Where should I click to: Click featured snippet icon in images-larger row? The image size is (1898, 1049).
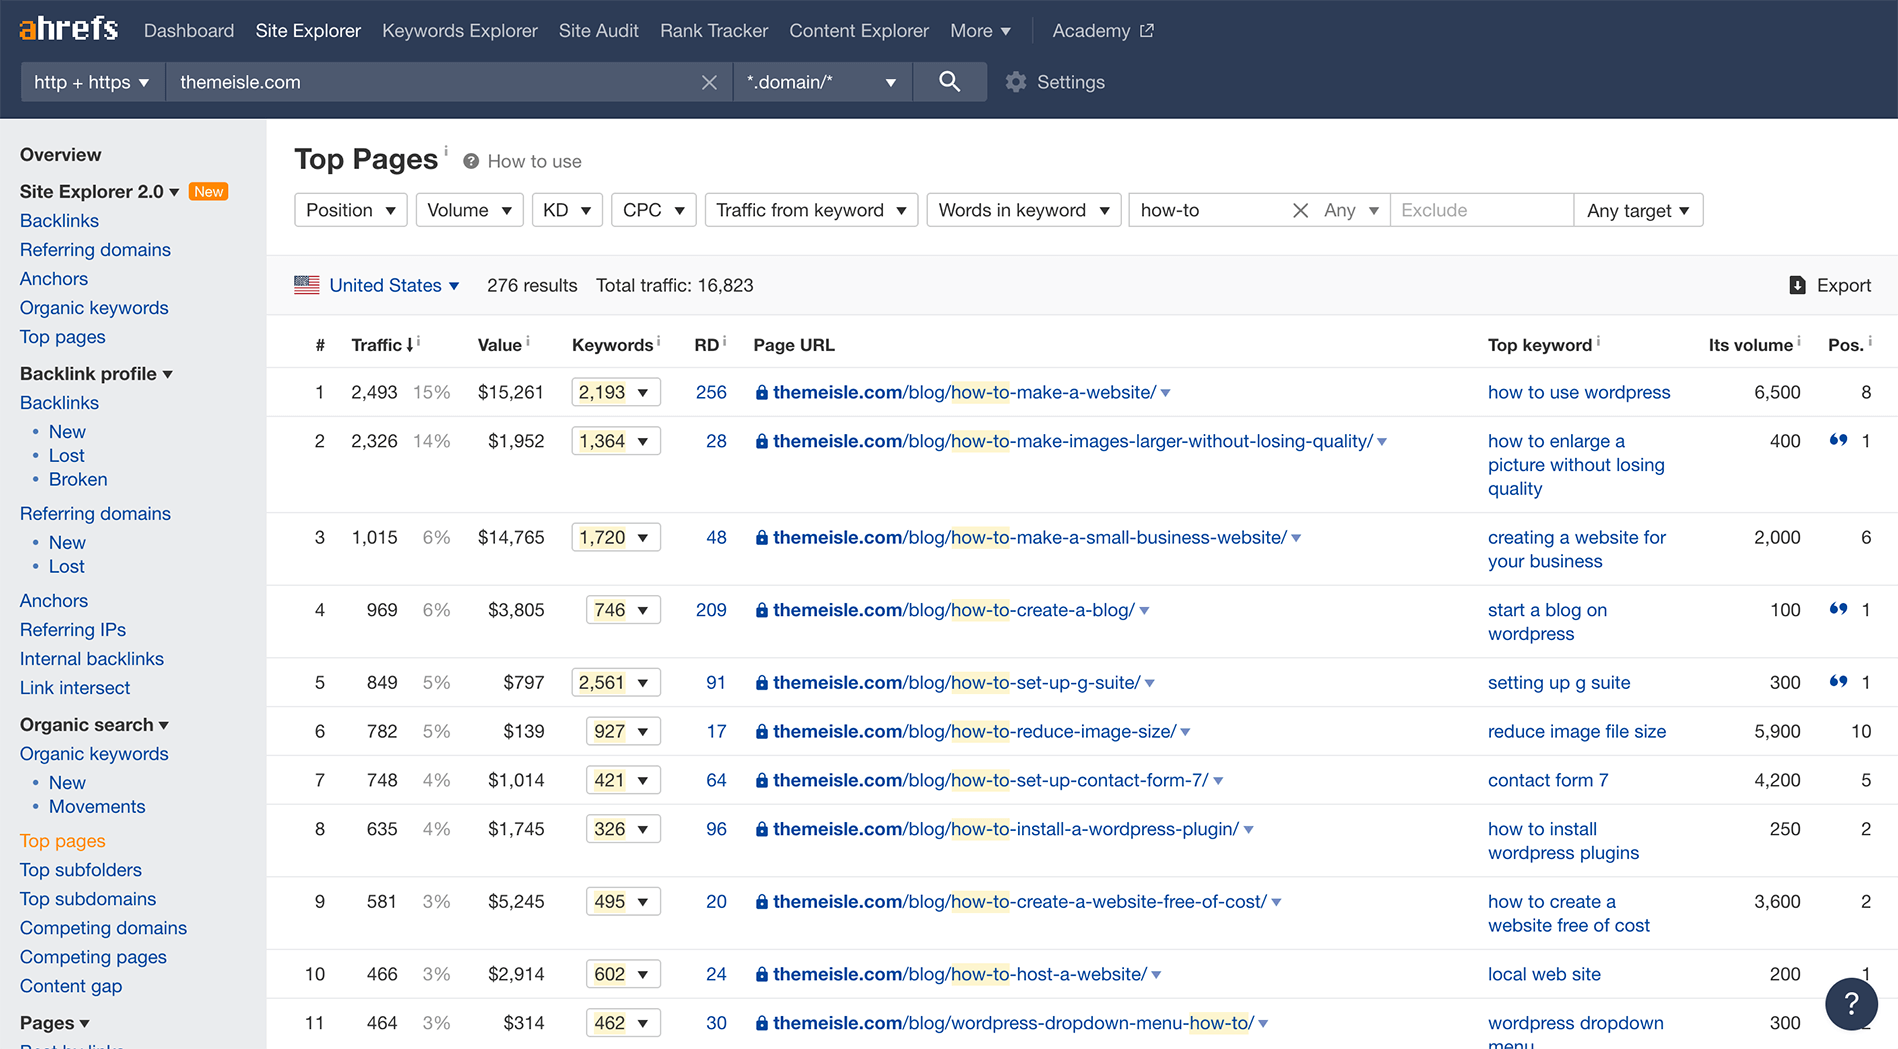coord(1838,440)
